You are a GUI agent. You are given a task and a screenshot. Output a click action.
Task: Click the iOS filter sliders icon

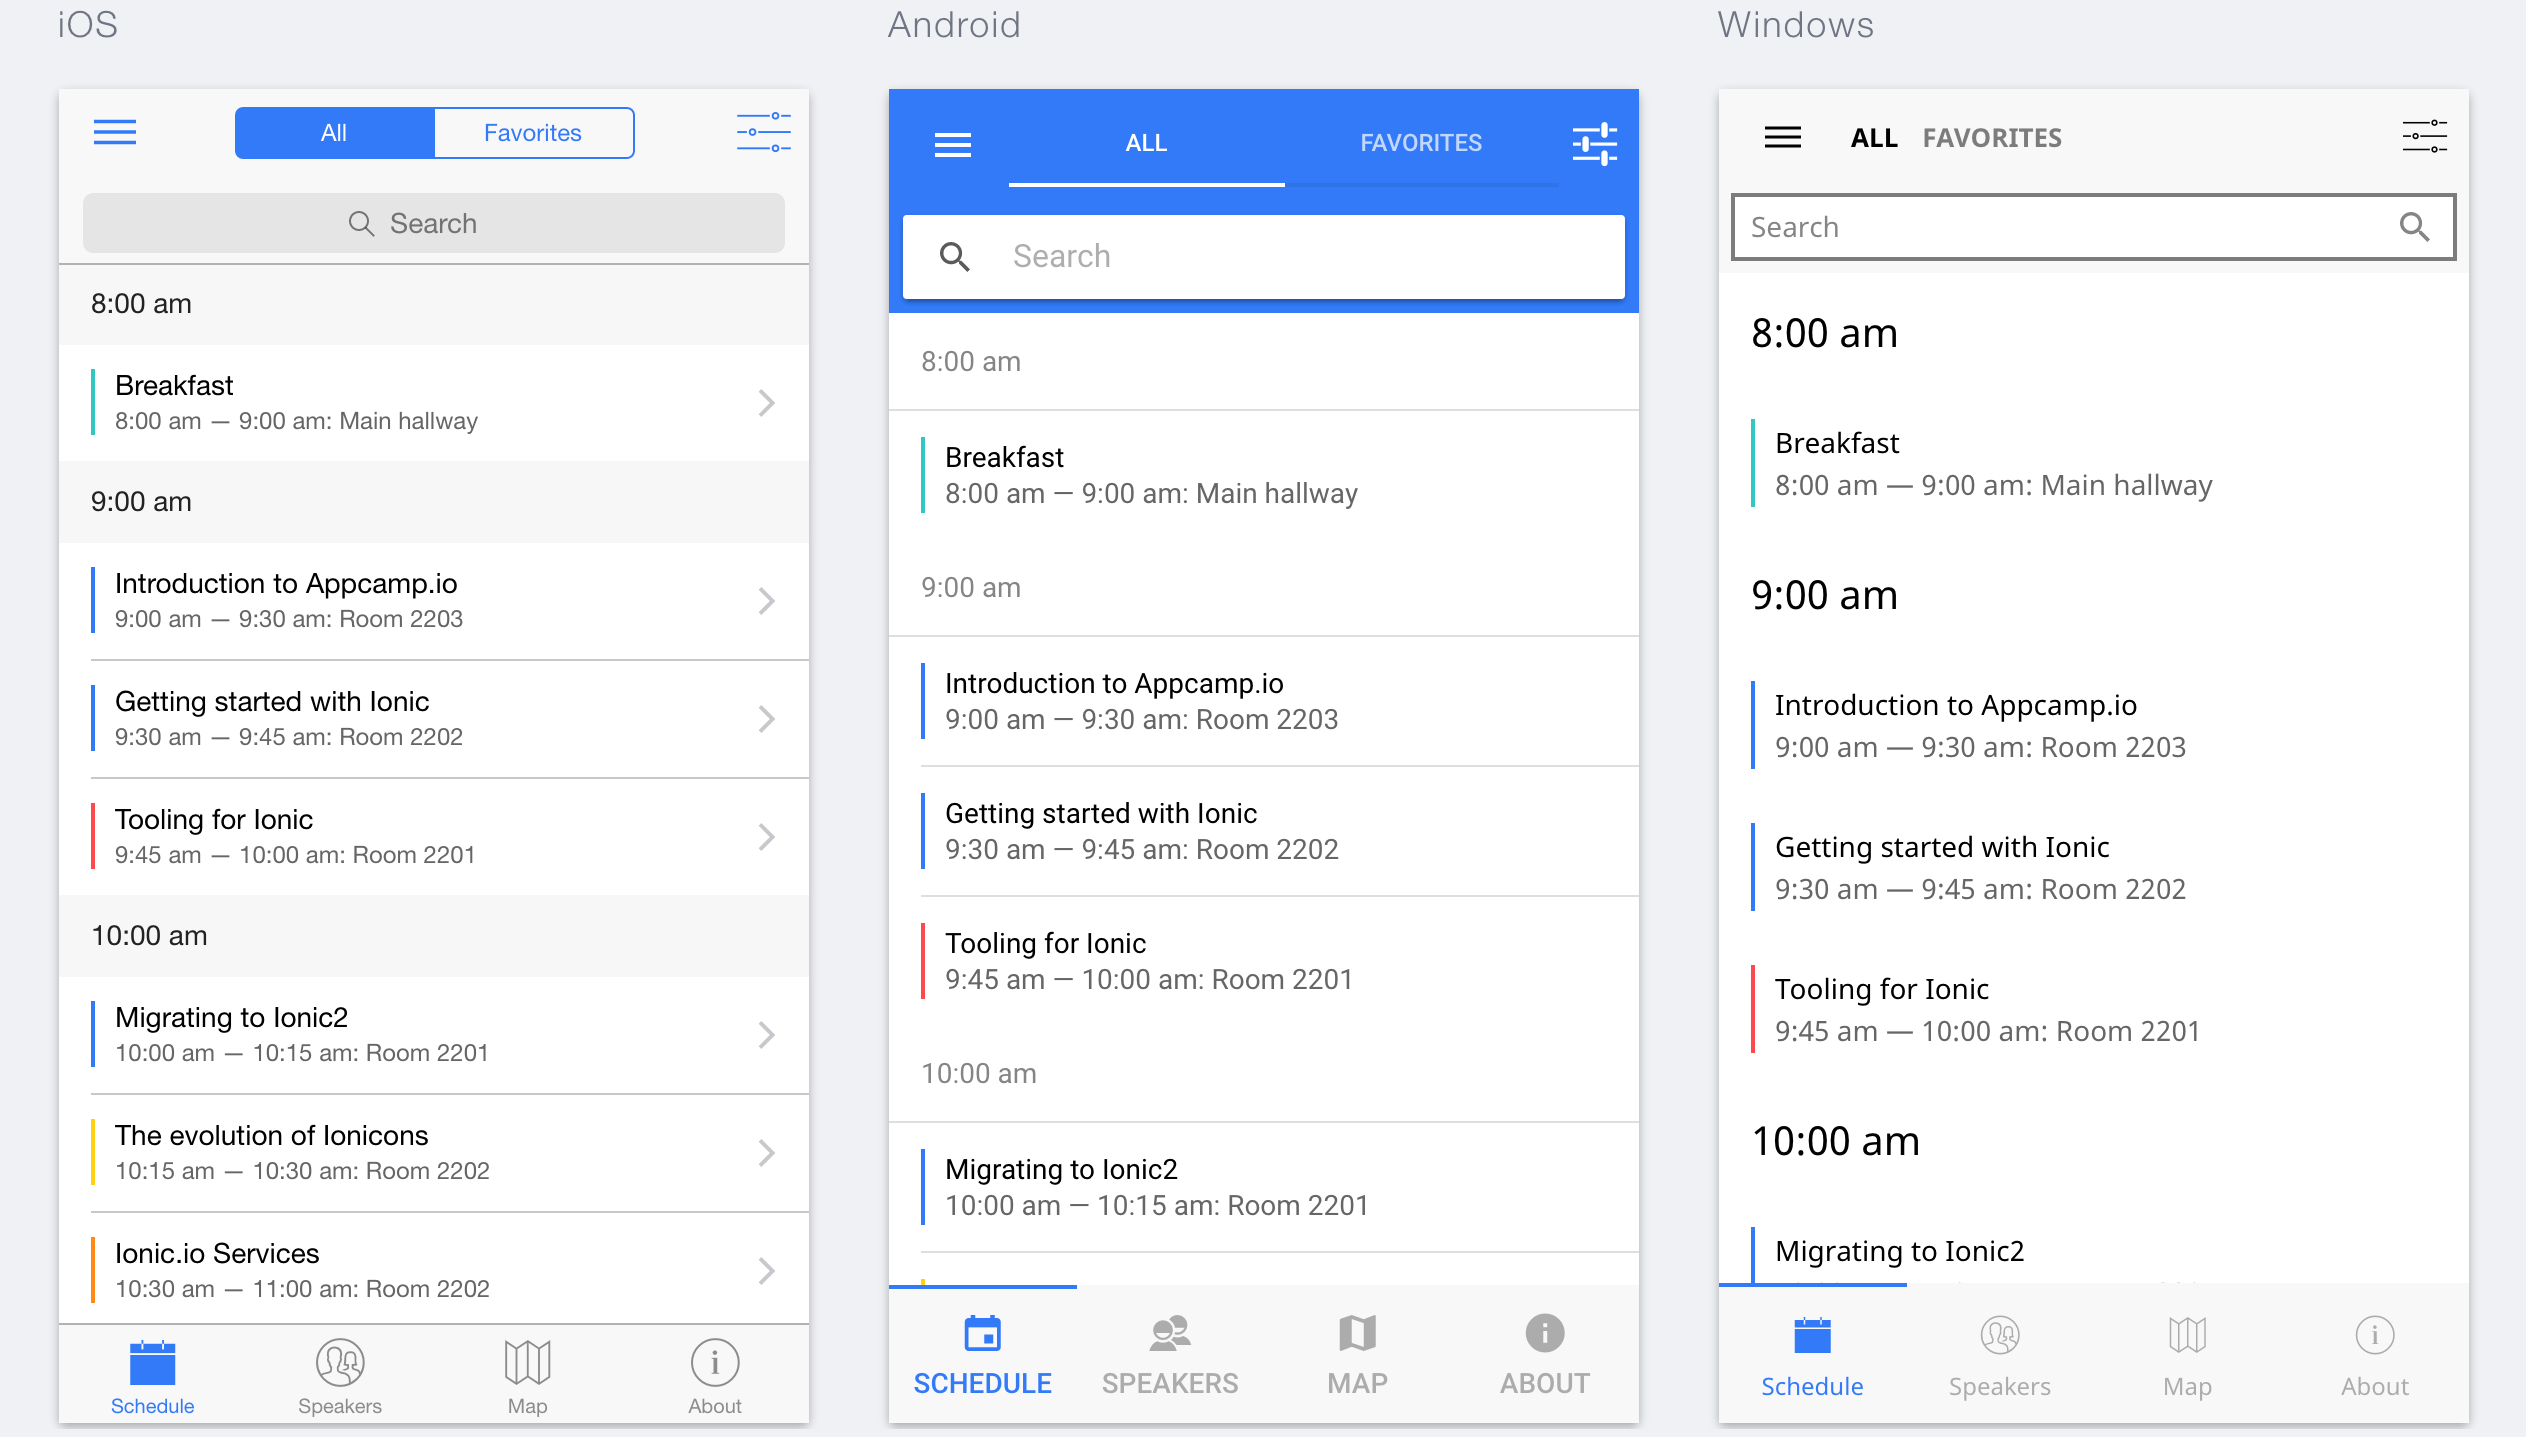click(763, 132)
